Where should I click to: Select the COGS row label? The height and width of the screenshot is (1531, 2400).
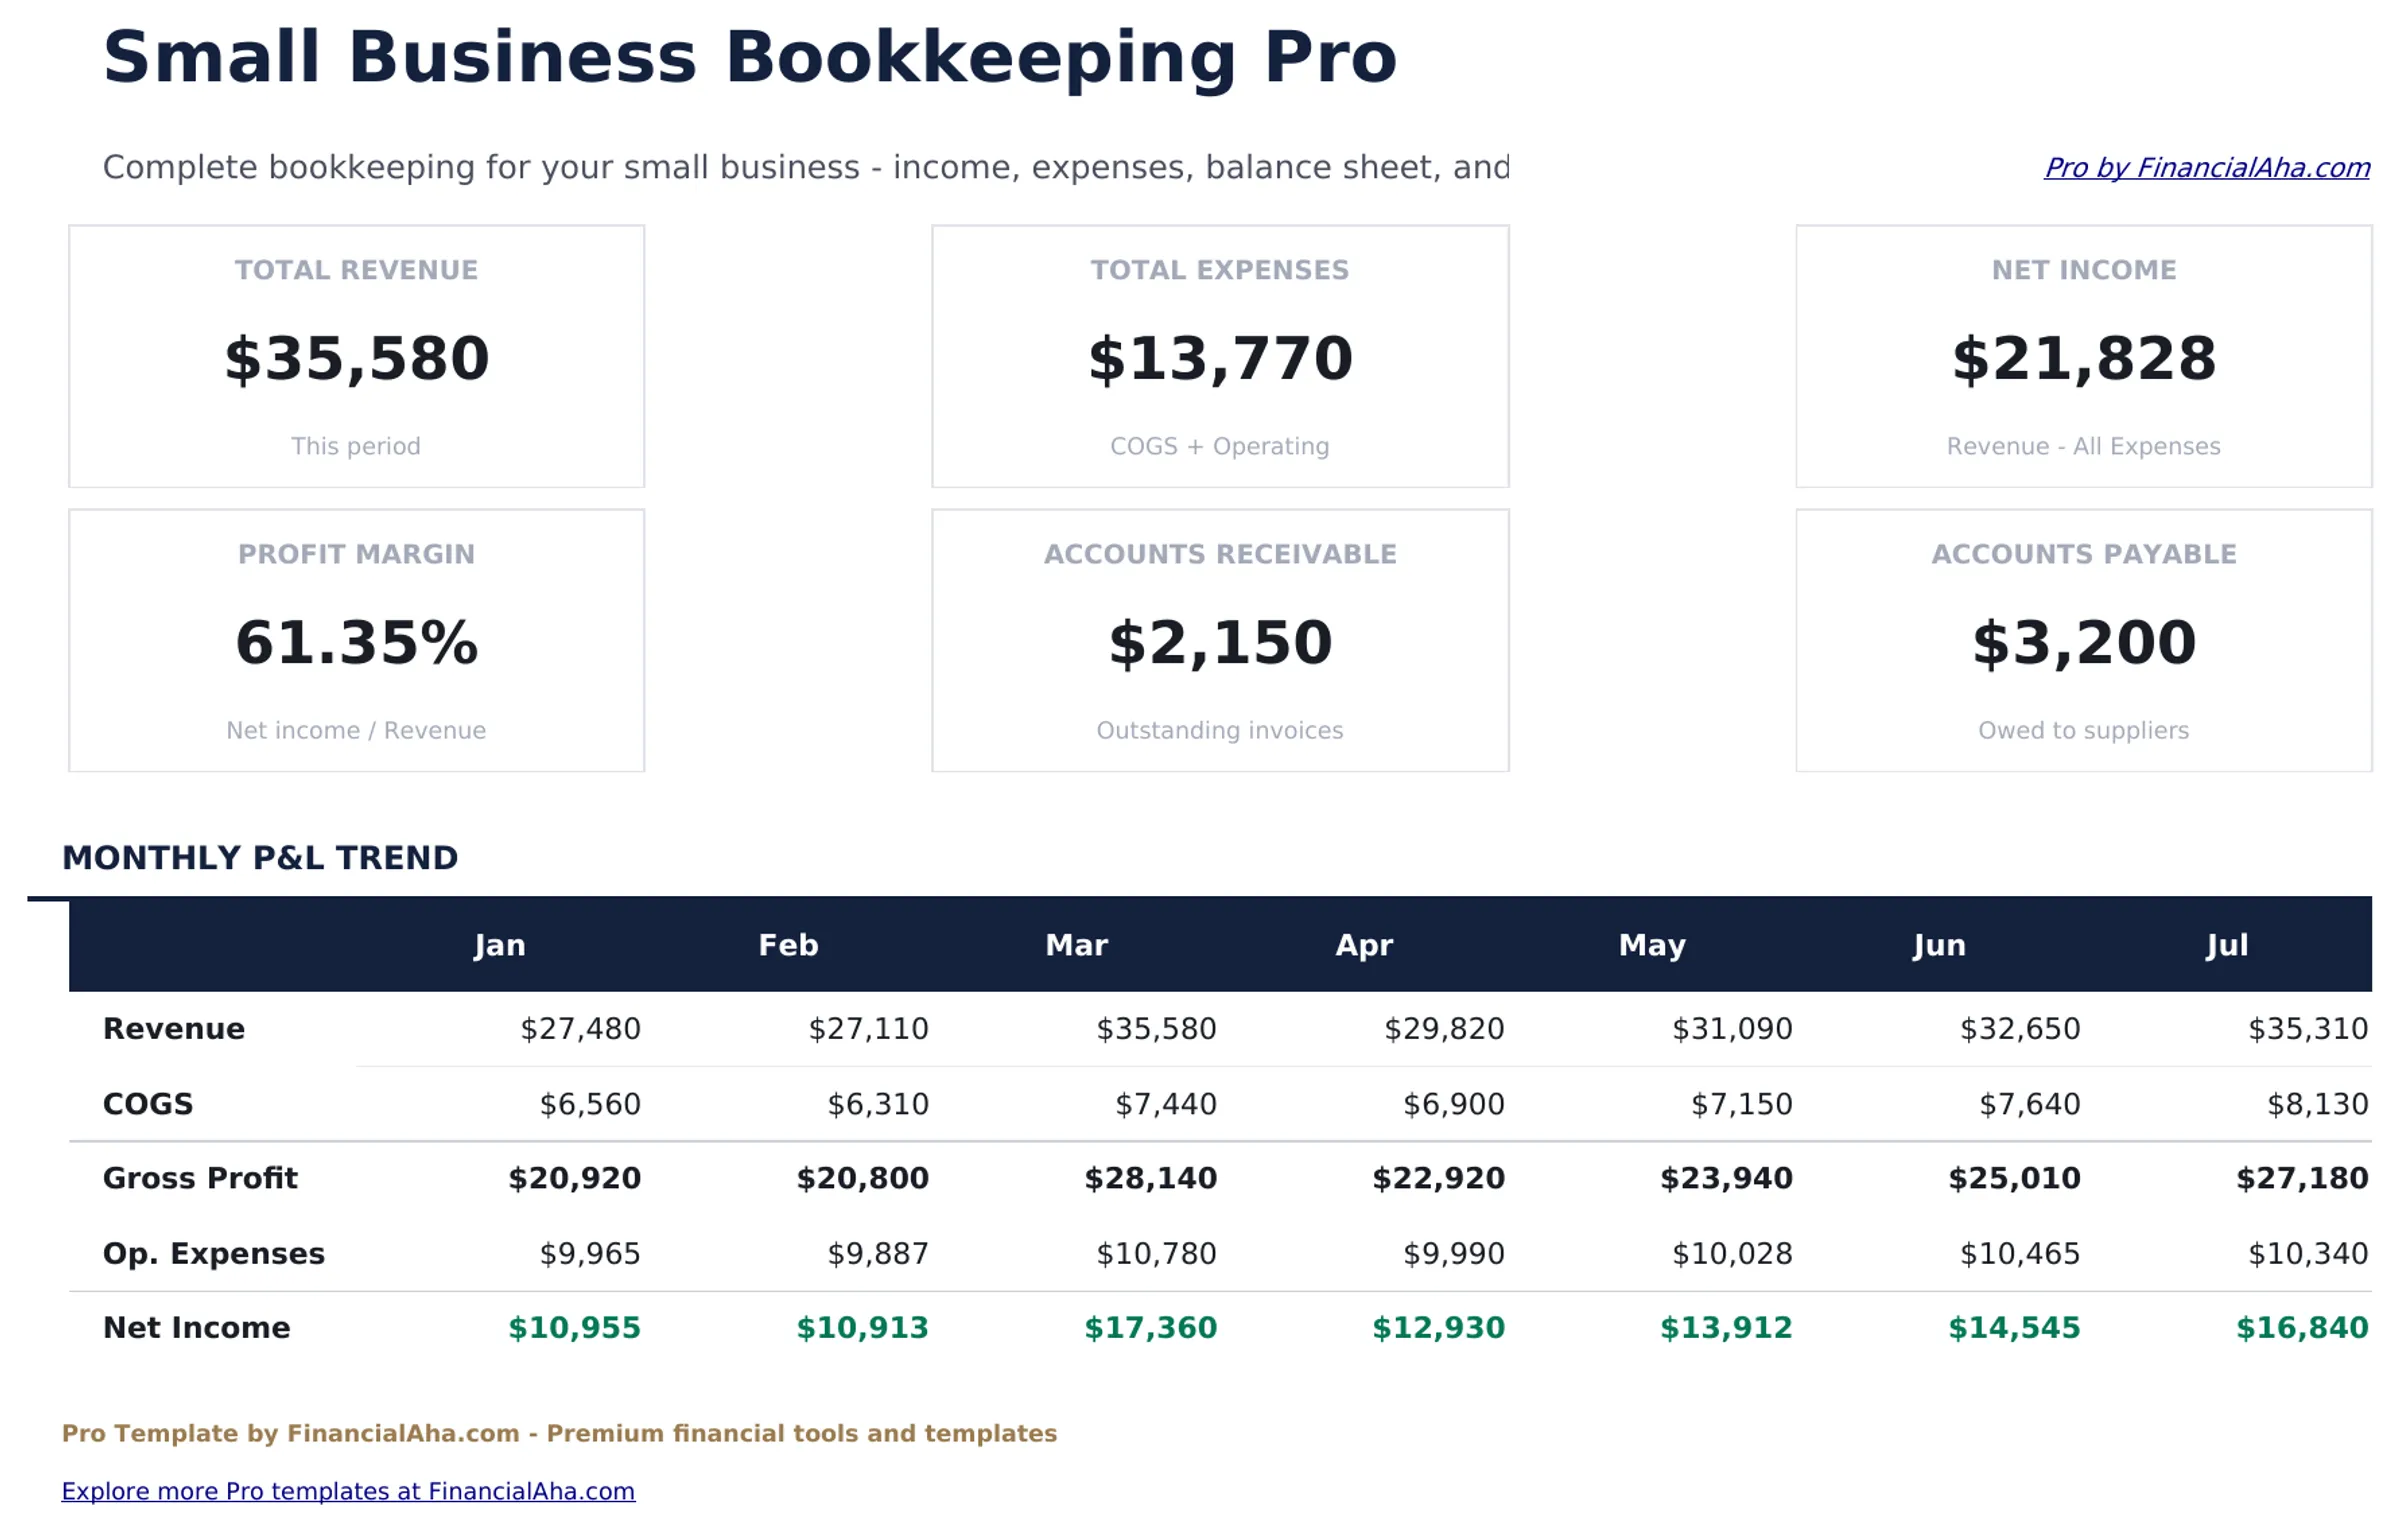pos(148,1103)
